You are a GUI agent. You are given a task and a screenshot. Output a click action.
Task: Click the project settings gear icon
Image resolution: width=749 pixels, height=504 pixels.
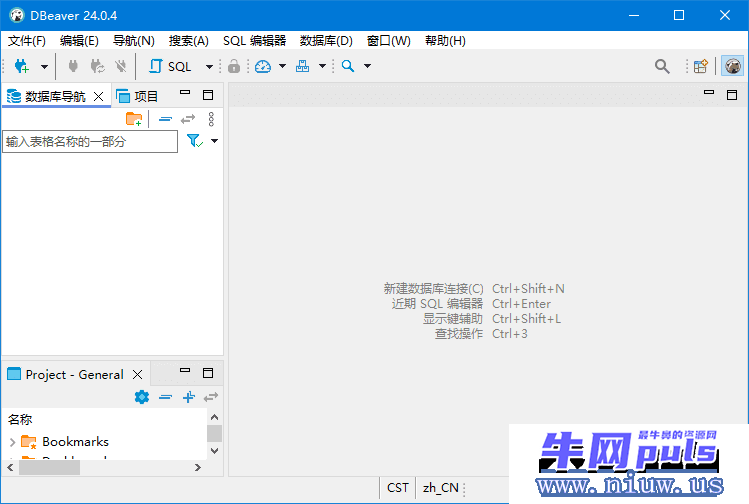pyautogui.click(x=142, y=397)
